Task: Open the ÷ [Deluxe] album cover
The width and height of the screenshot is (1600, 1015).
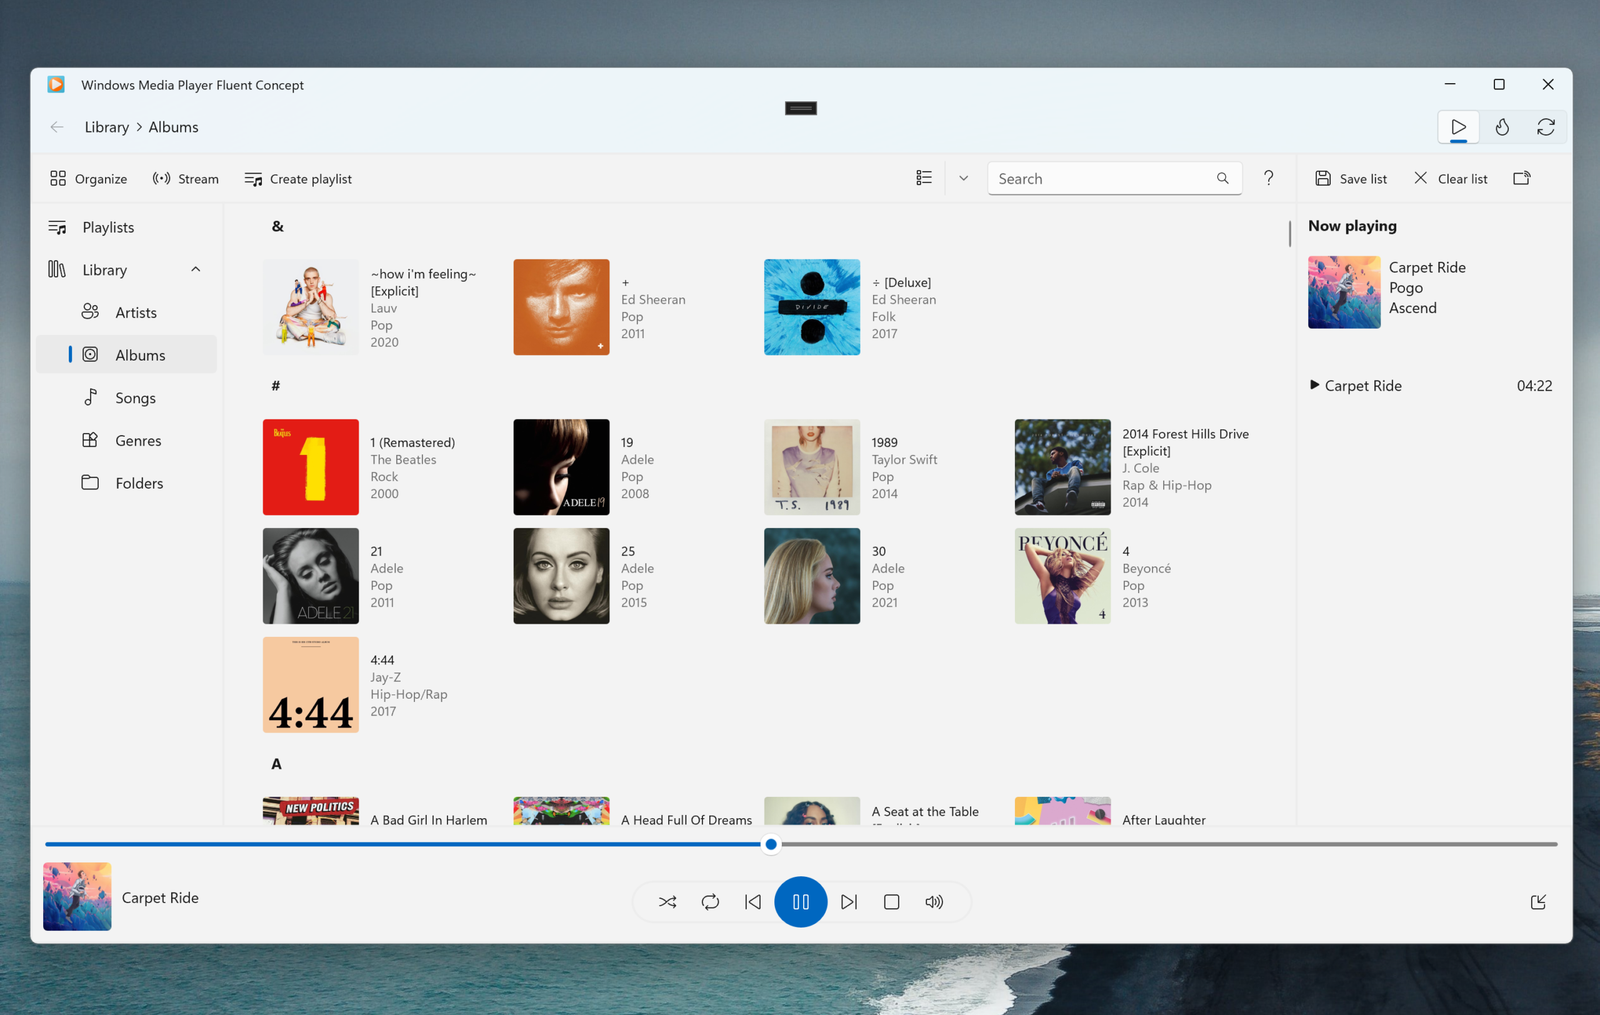Action: click(812, 307)
